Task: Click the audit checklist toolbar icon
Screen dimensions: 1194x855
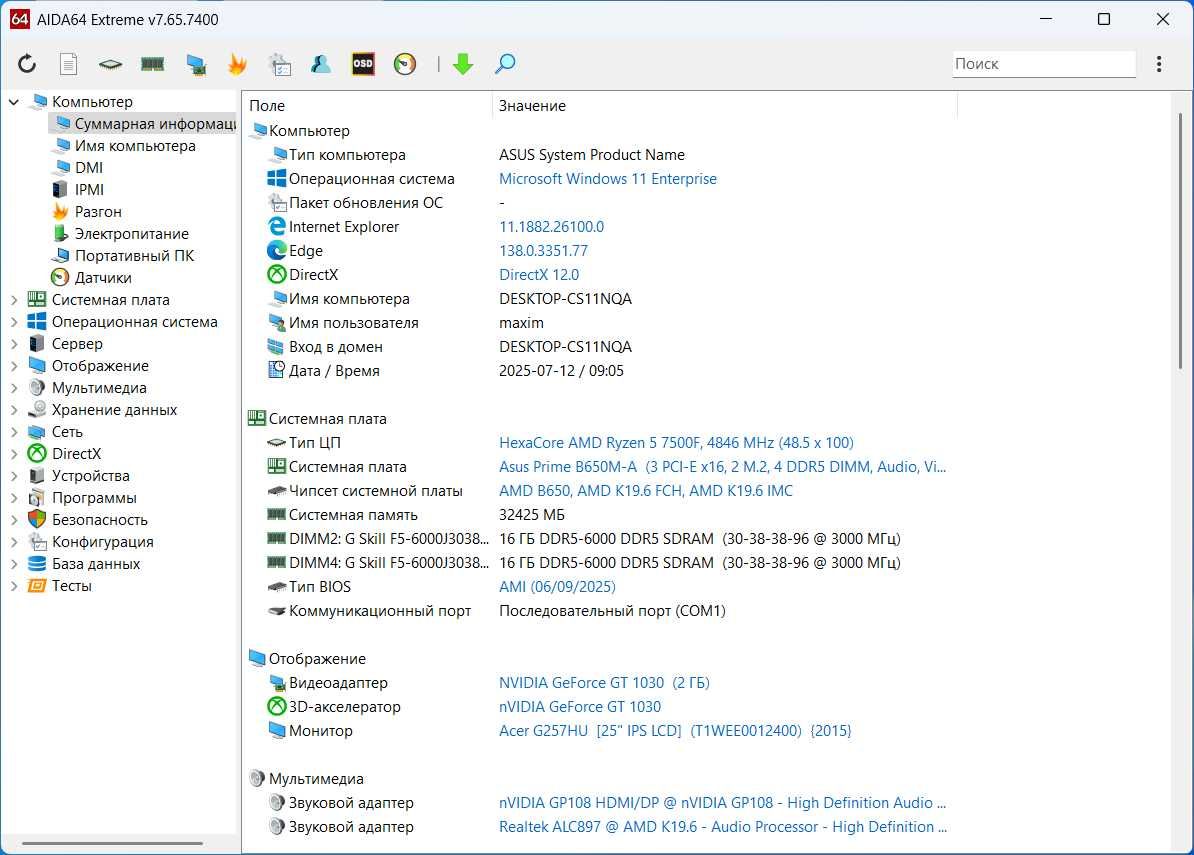Action: pos(279,64)
